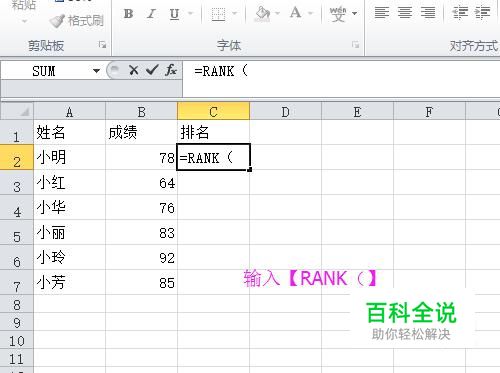500x373 pixels.
Task: Select column E header
Action: point(357,111)
